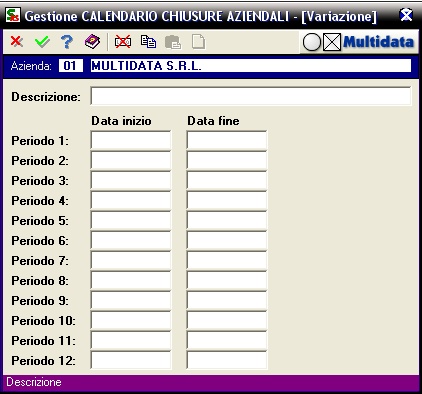
Task: Click Periodo 10 Data inizio field
Action: [131, 320]
